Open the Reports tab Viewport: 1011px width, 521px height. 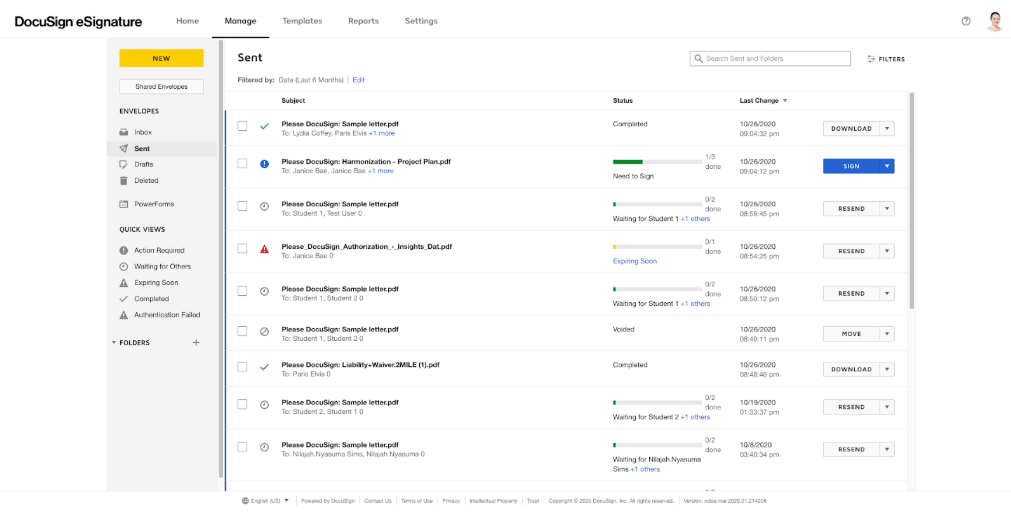pyautogui.click(x=363, y=21)
